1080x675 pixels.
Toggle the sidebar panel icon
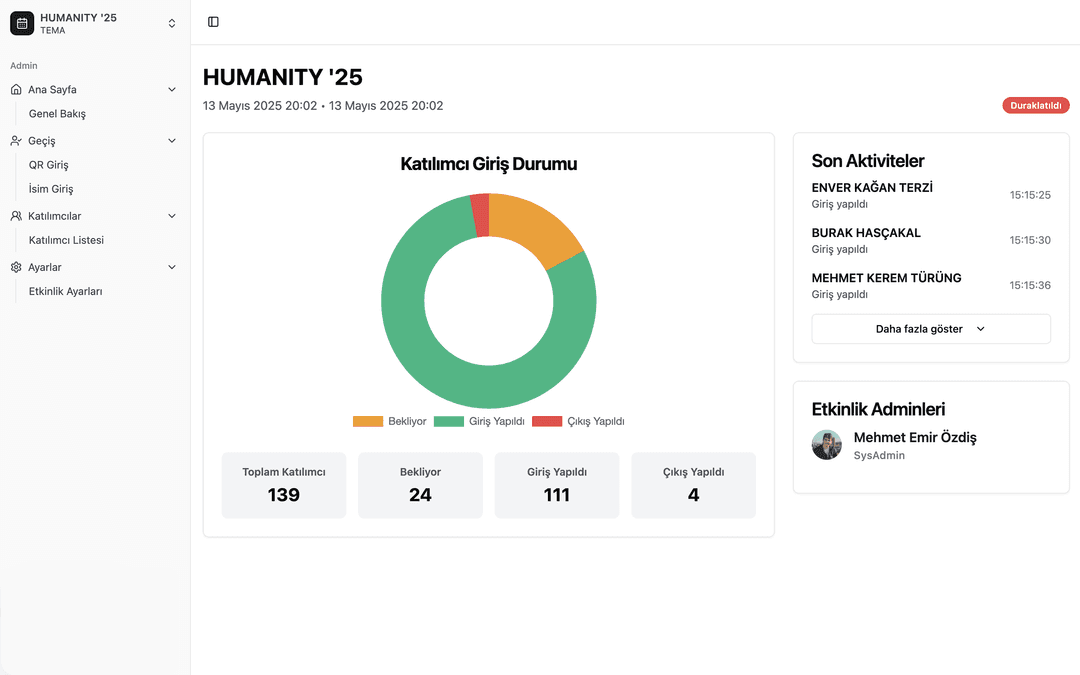click(213, 22)
